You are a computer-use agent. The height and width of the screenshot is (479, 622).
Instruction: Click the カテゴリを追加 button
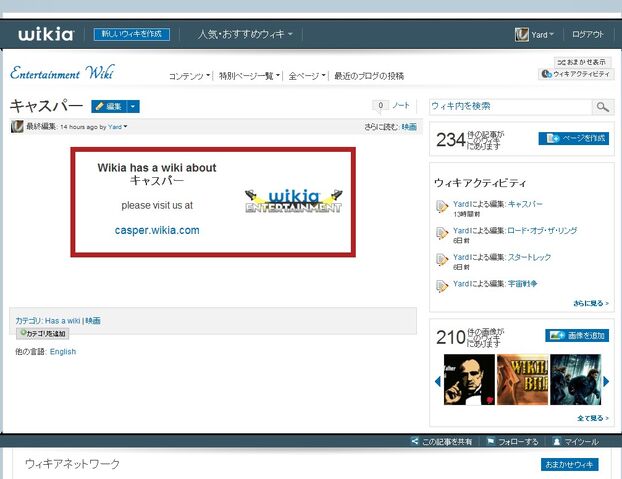click(42, 333)
